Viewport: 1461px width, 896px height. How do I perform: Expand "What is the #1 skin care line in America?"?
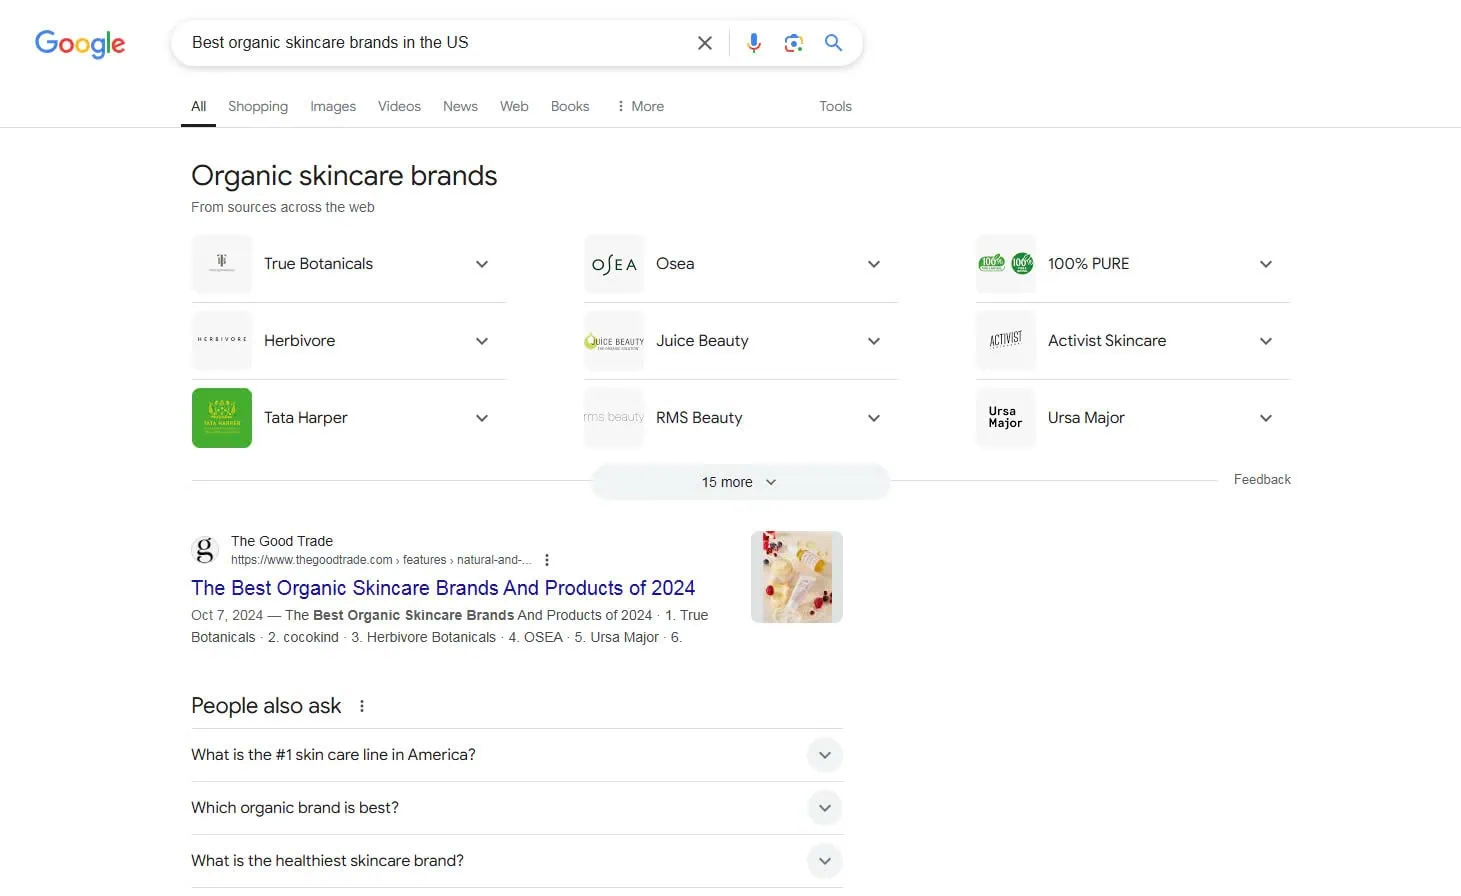[517, 755]
